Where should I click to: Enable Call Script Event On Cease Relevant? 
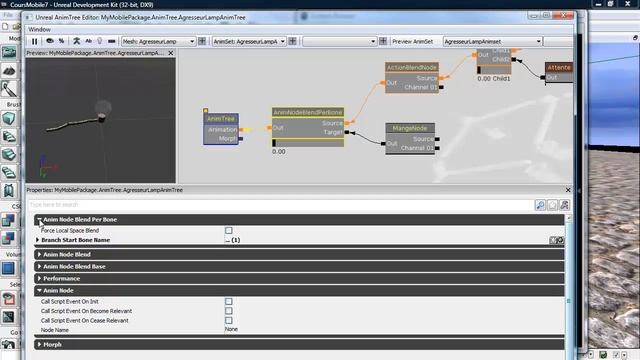tap(229, 320)
